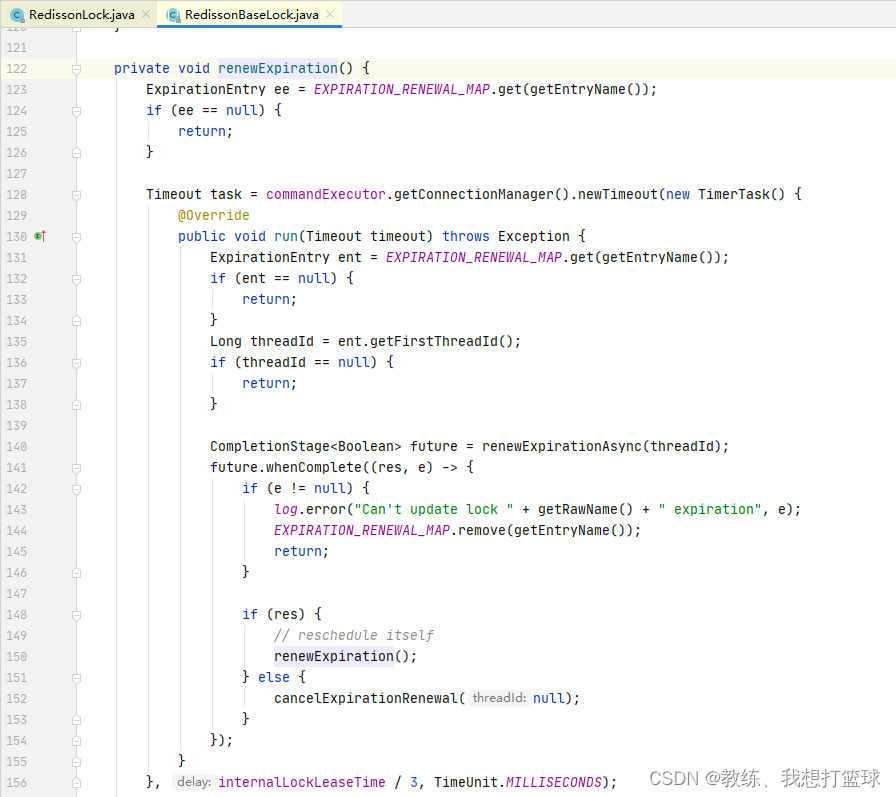Click the gutter at line 140 to set breakpoint
This screenshot has height=797, width=896.
point(55,446)
